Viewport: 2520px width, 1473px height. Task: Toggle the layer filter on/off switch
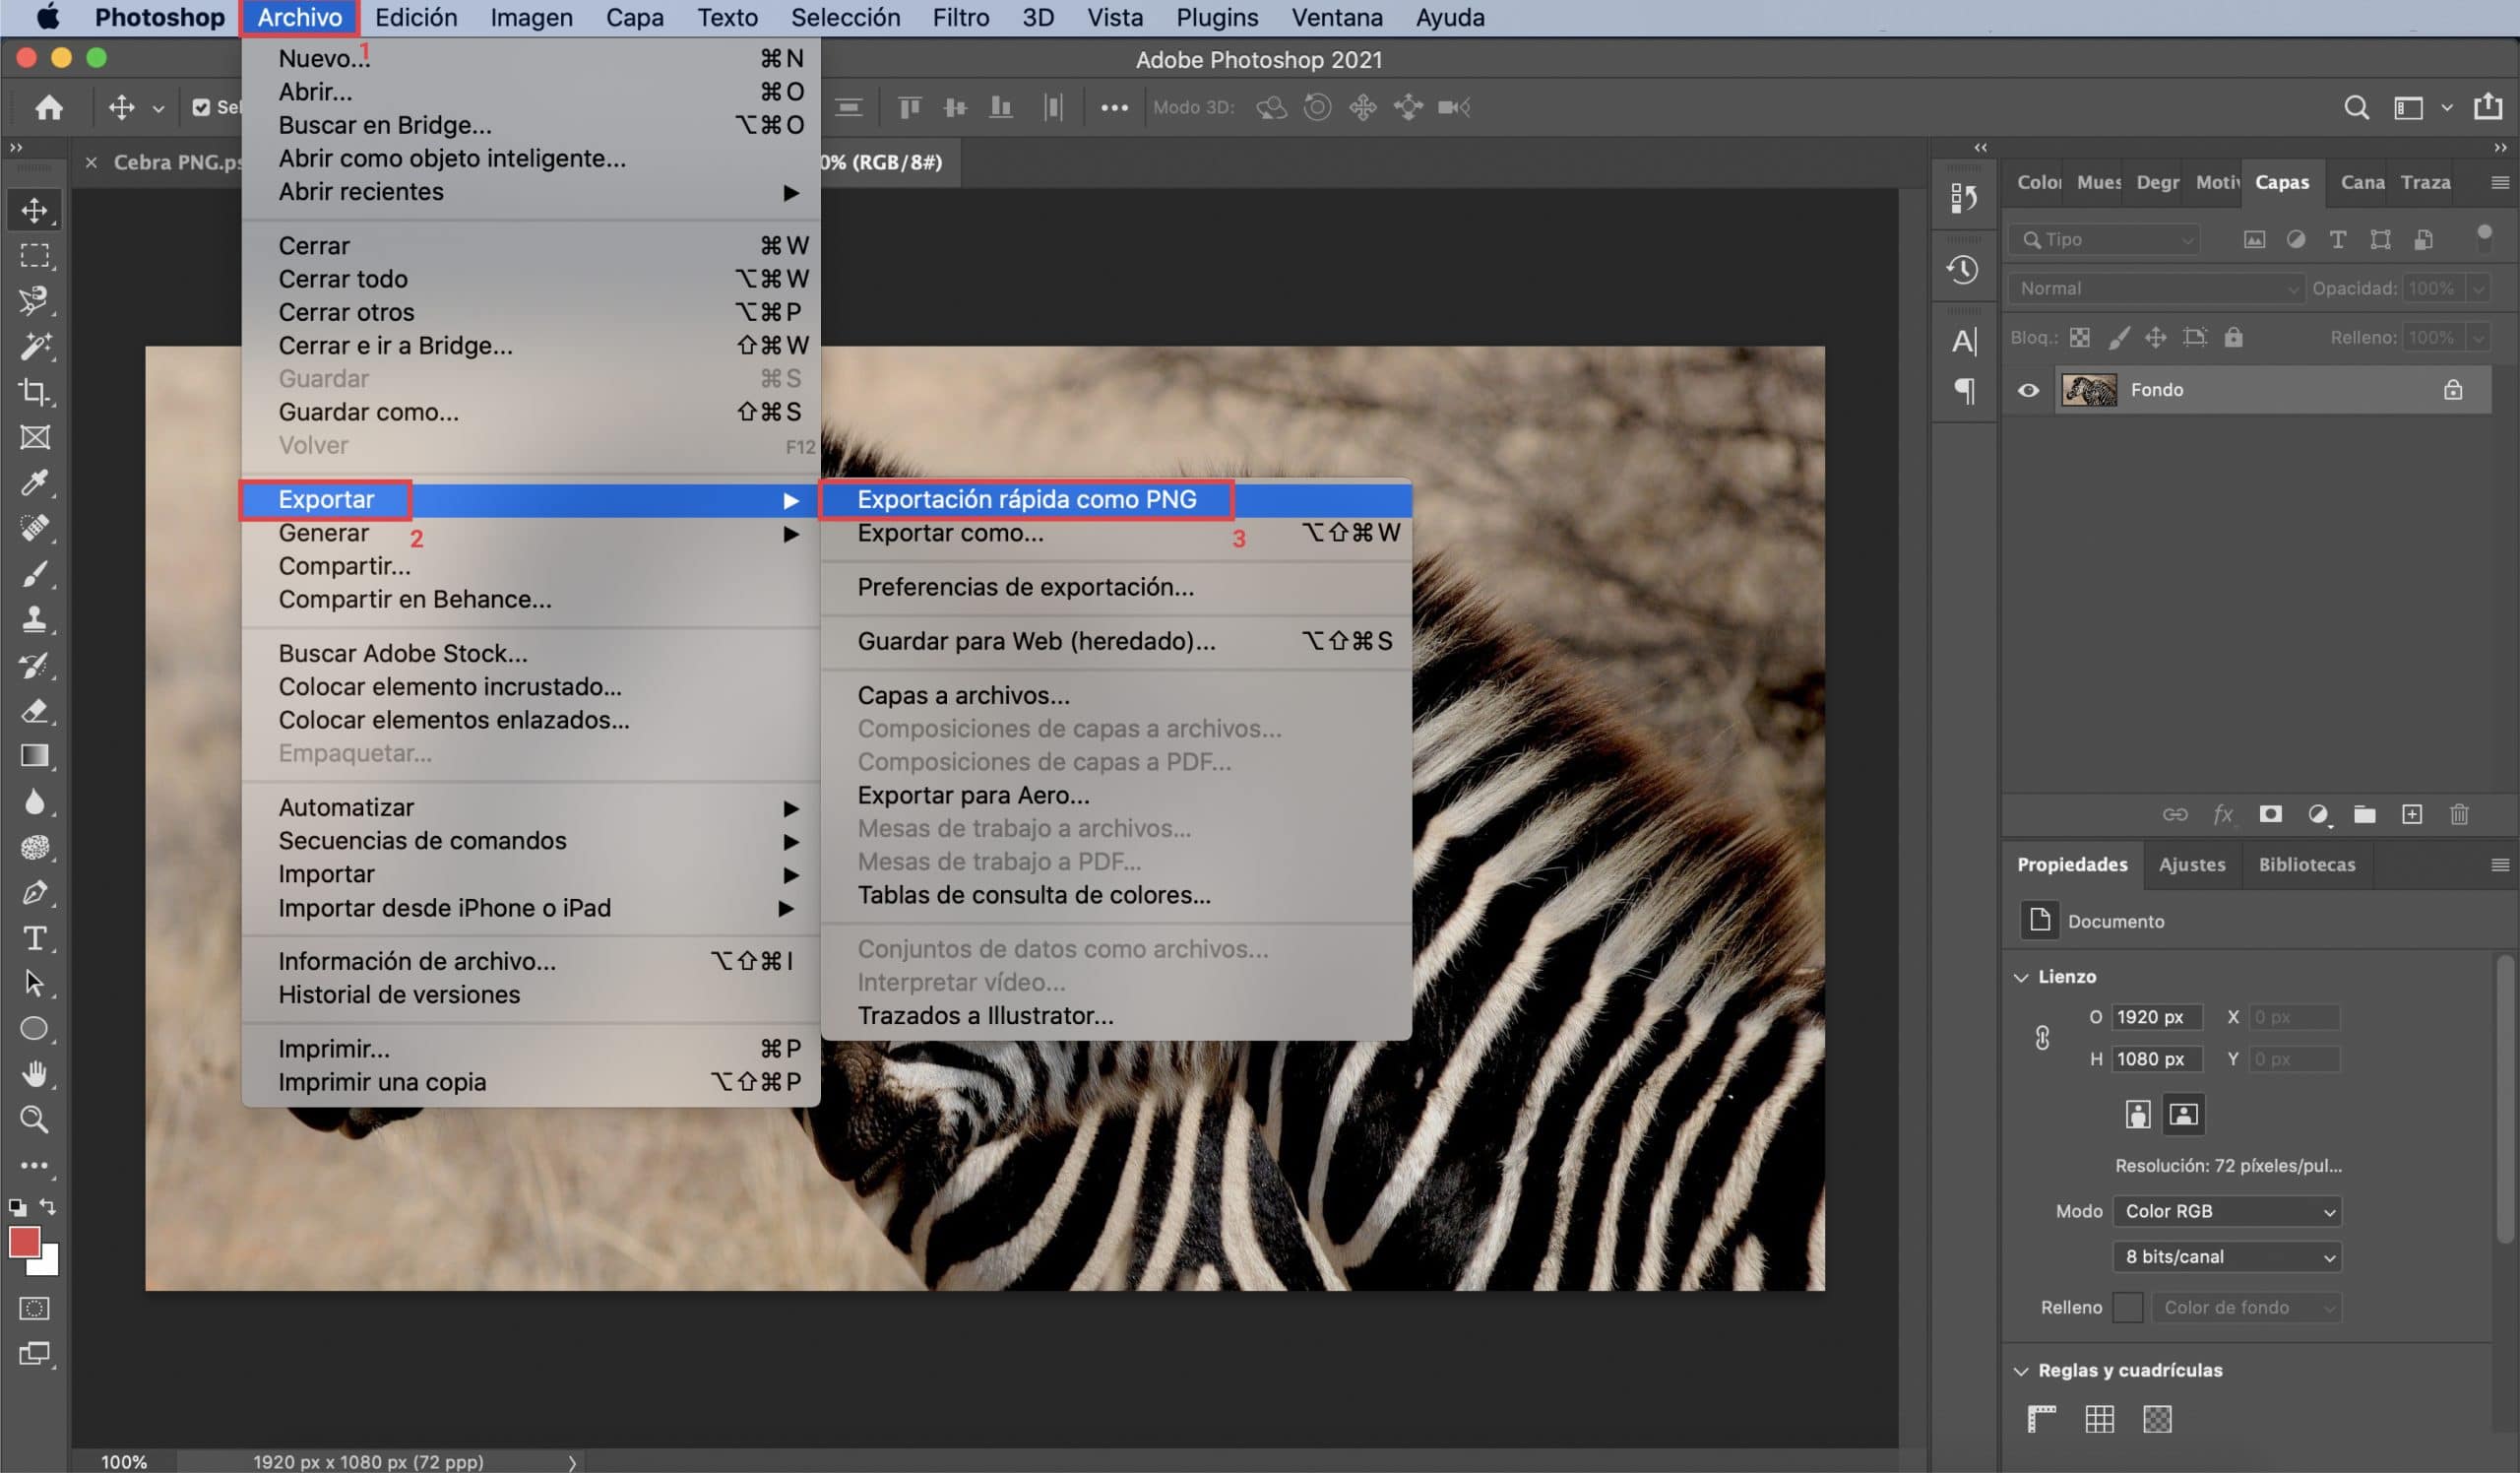pos(2484,236)
